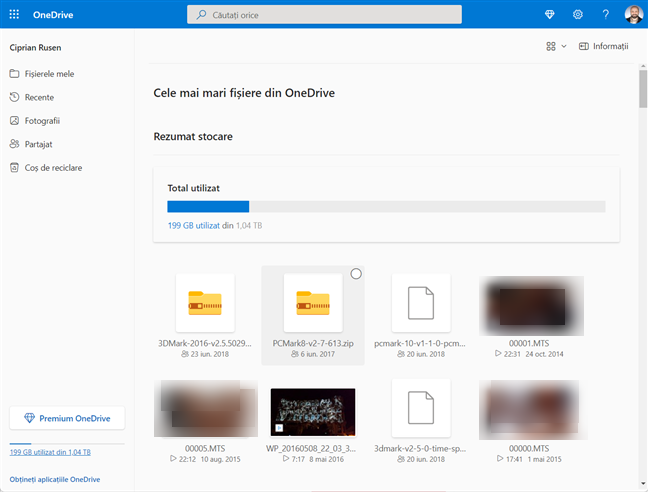Click the '00005.MTS' file name
The height and width of the screenshot is (492, 648).
pyautogui.click(x=205, y=448)
